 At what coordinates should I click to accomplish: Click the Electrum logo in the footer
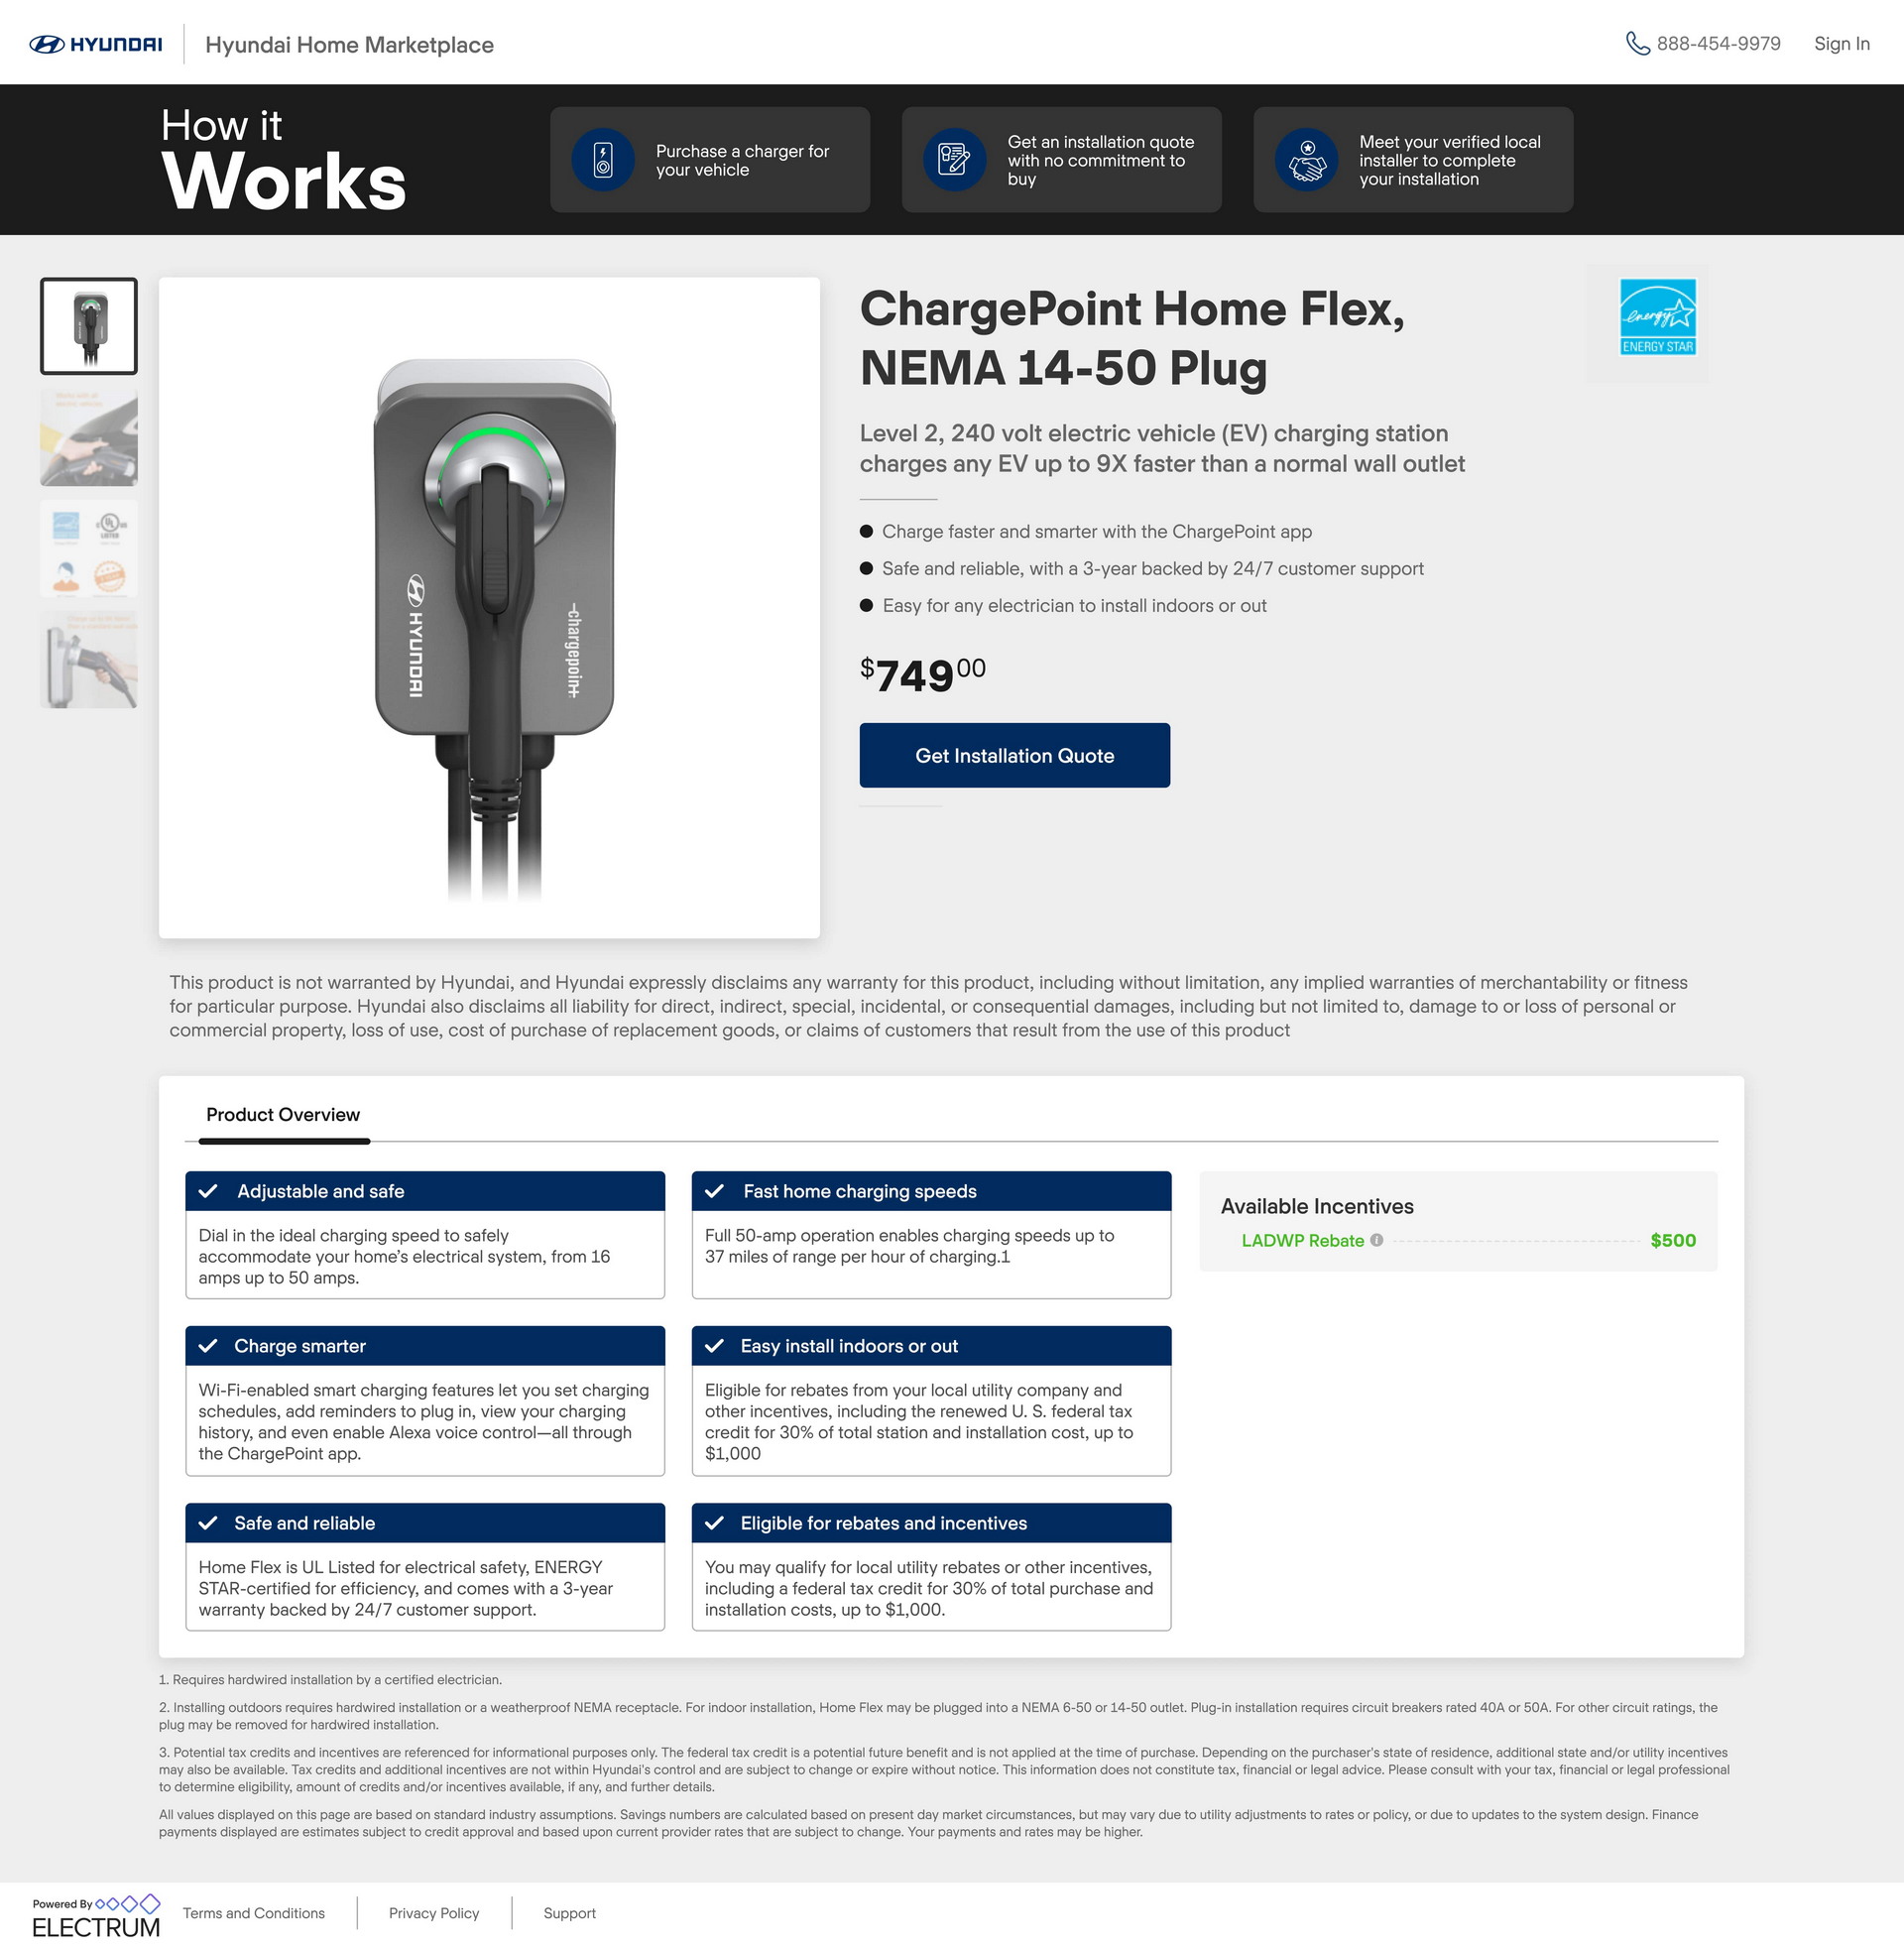coord(96,1916)
